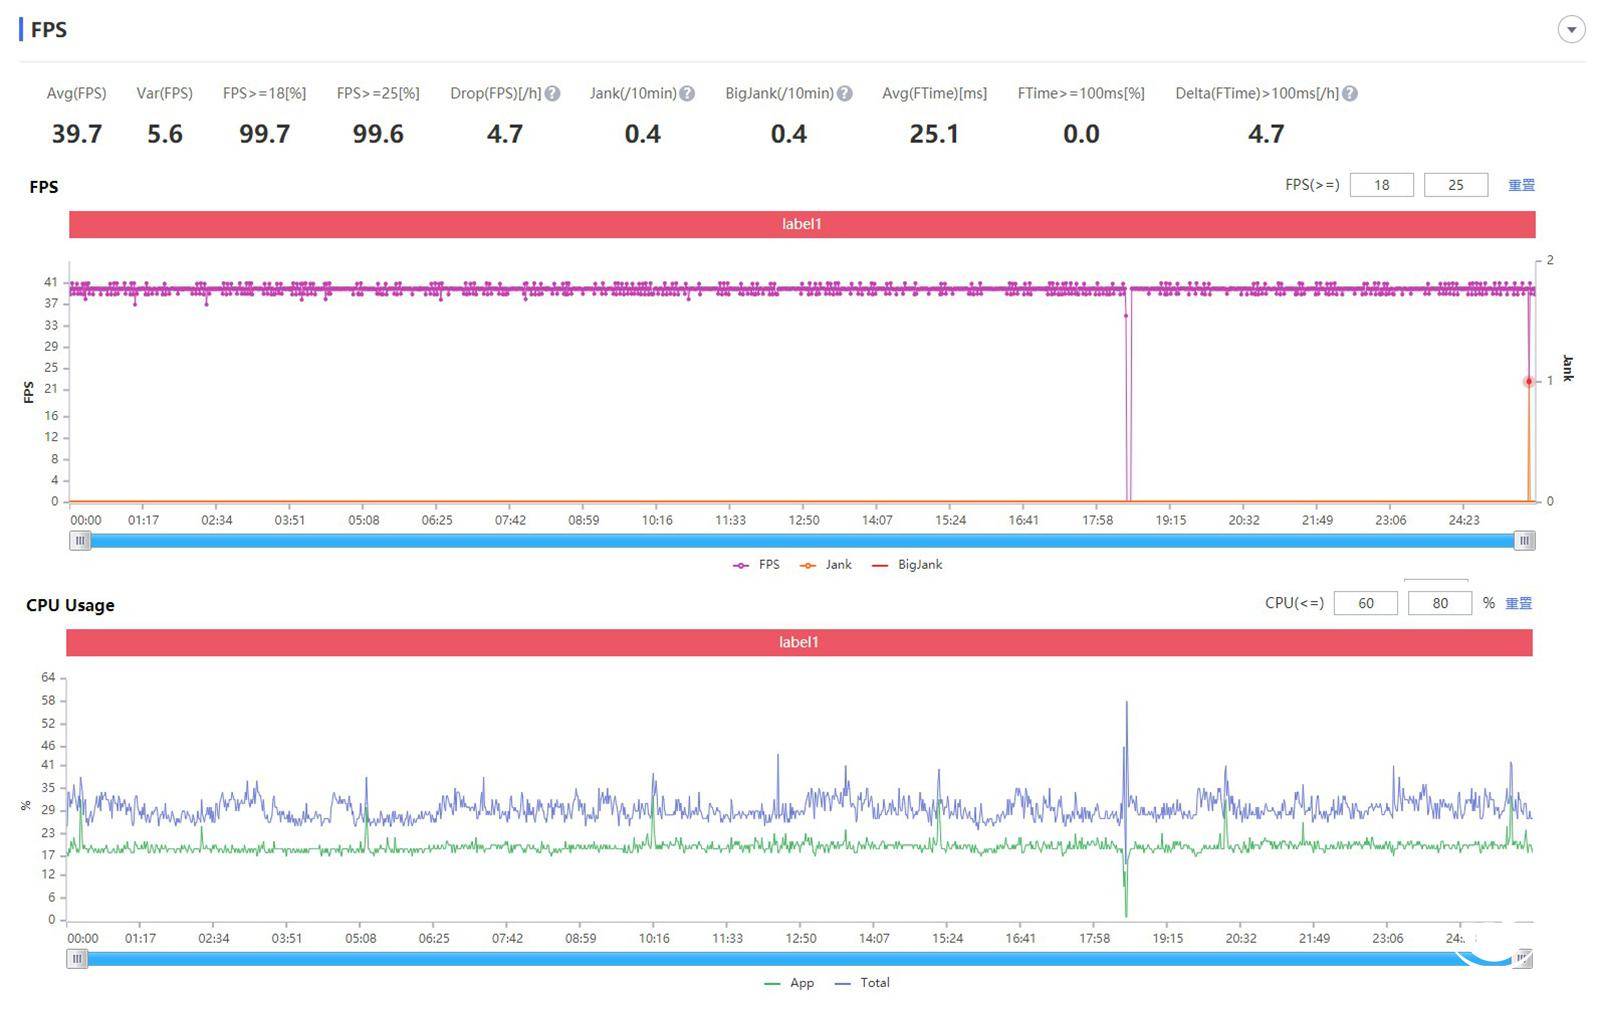This screenshot has height=1031, width=1600.
Task: Open help icon beside BigJank(/10min)
Action: tap(844, 94)
